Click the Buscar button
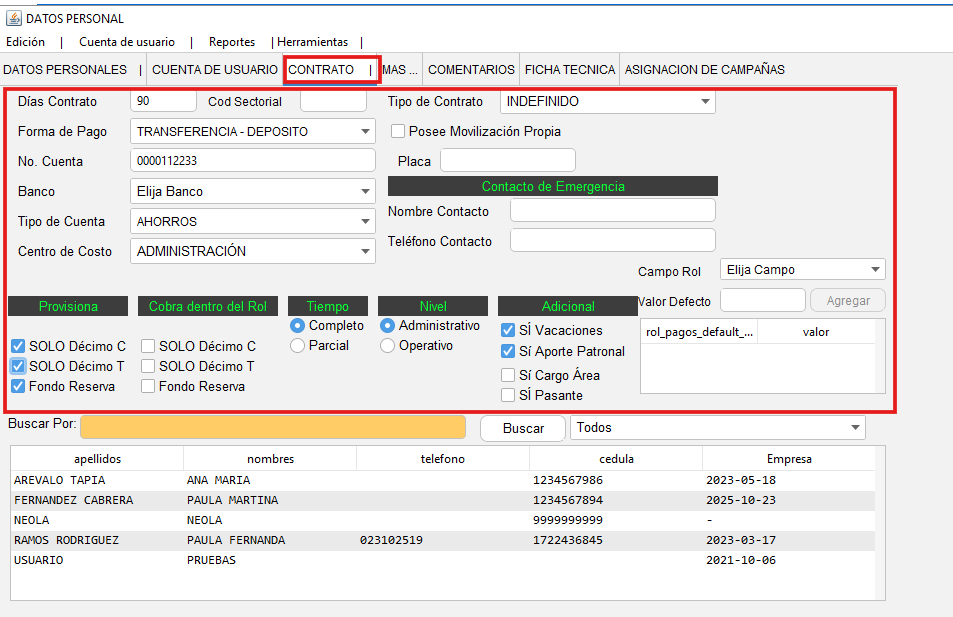The height and width of the screenshot is (617, 953). pos(523,428)
